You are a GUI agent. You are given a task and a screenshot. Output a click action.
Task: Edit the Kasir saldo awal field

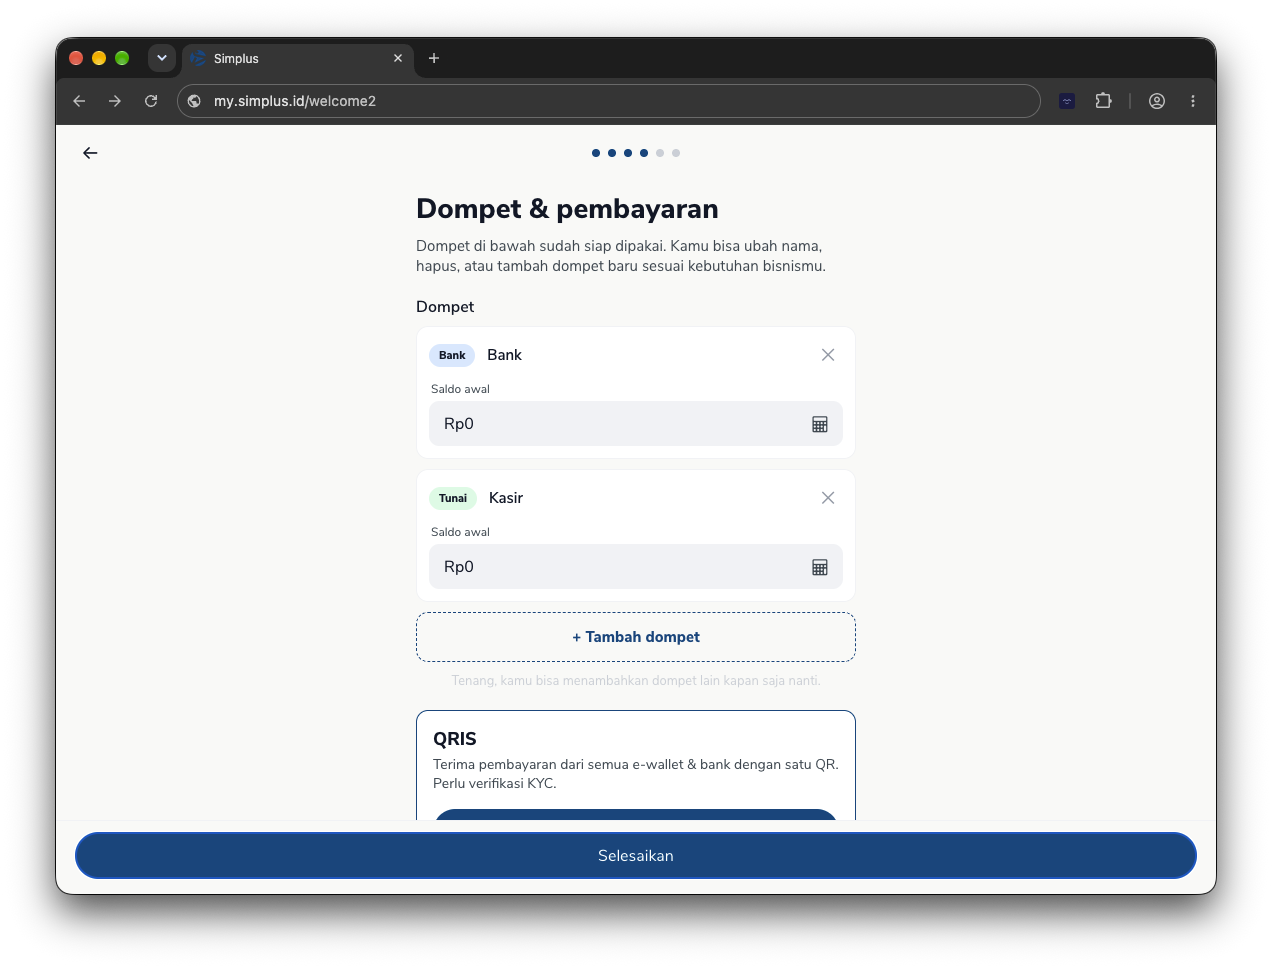click(636, 567)
